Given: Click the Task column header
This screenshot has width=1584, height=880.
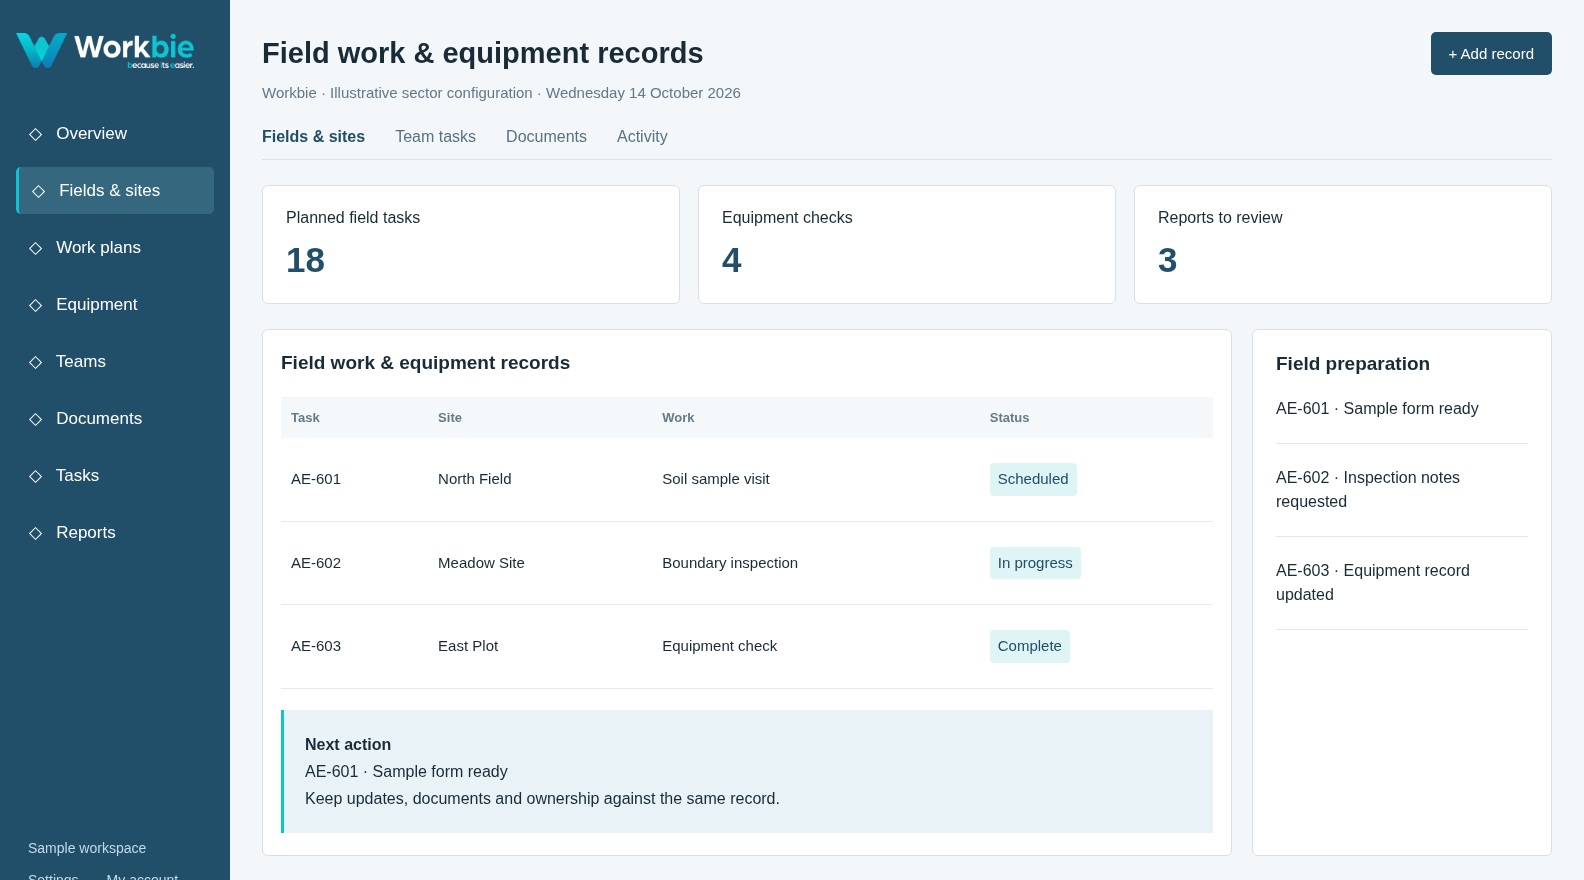Looking at the screenshot, I should pos(305,418).
